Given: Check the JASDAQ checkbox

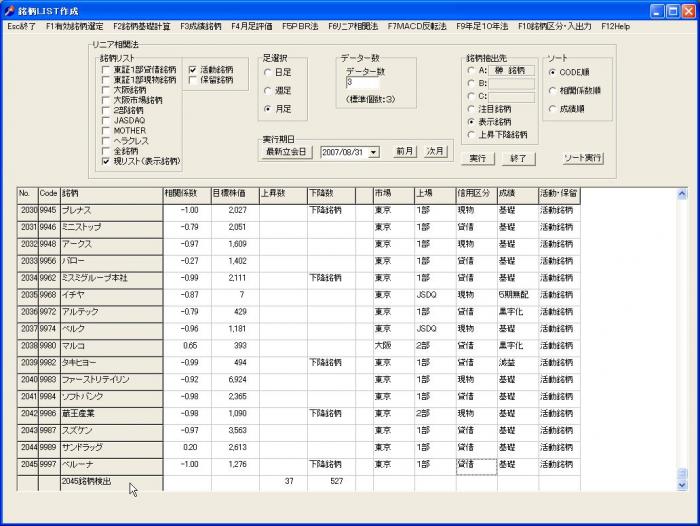Looking at the screenshot, I should tap(106, 119).
